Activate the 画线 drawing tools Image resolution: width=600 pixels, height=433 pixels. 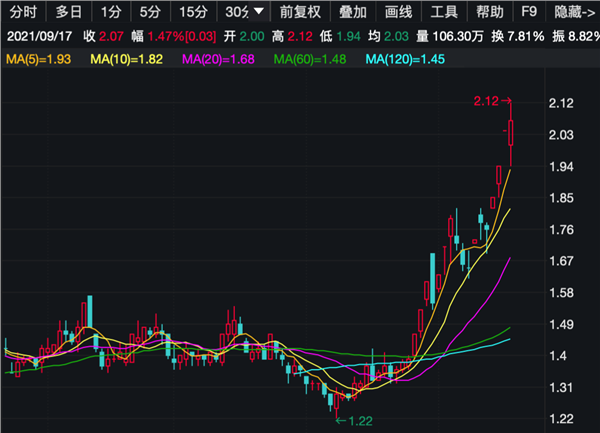[x=398, y=12]
